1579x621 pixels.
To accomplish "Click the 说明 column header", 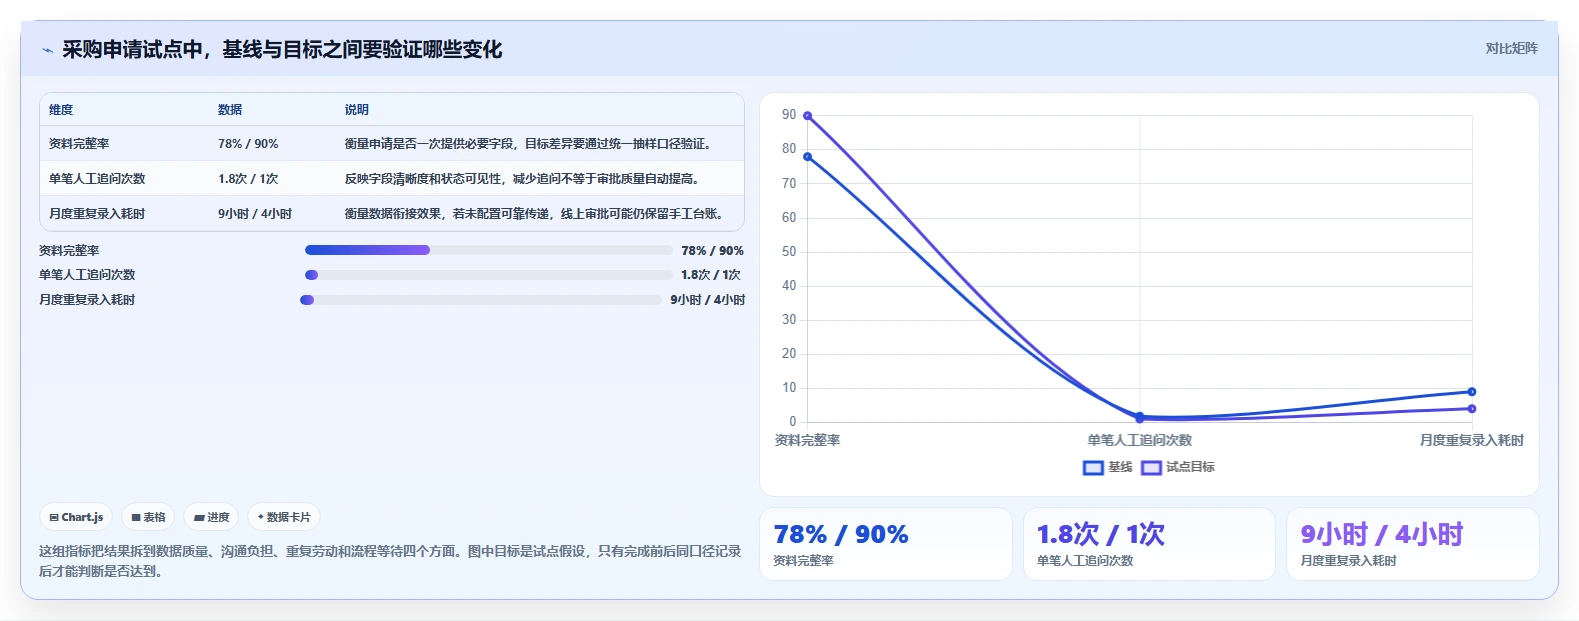I will tap(357, 110).
